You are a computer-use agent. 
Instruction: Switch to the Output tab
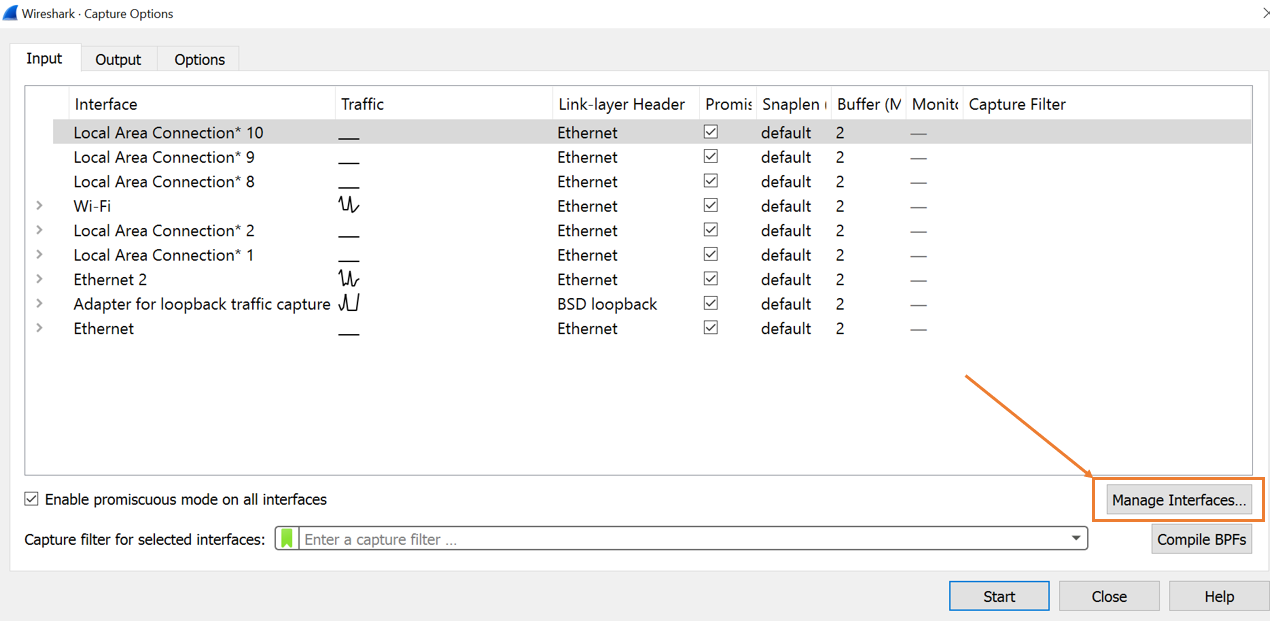click(x=118, y=59)
